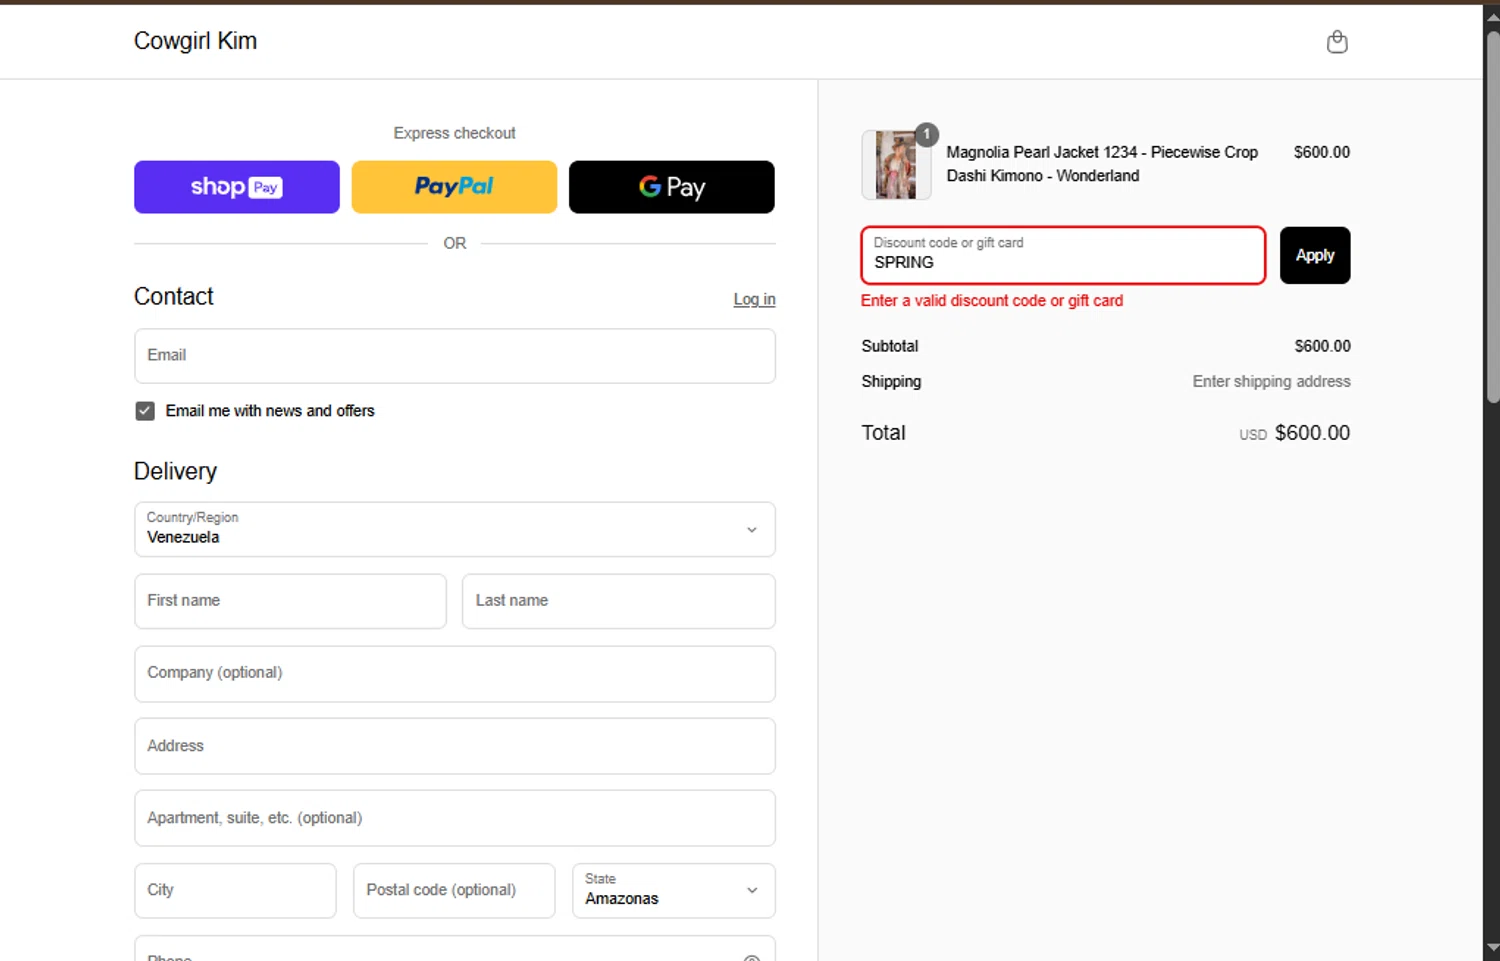Focus the Apartment, suite, etc. field
The image size is (1500, 961).
pos(455,818)
